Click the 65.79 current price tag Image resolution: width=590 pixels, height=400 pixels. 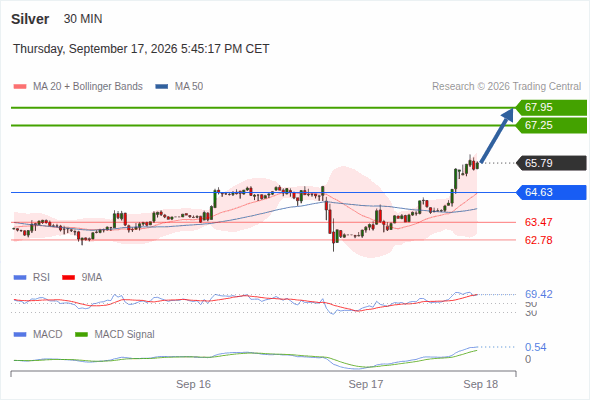(x=551, y=163)
